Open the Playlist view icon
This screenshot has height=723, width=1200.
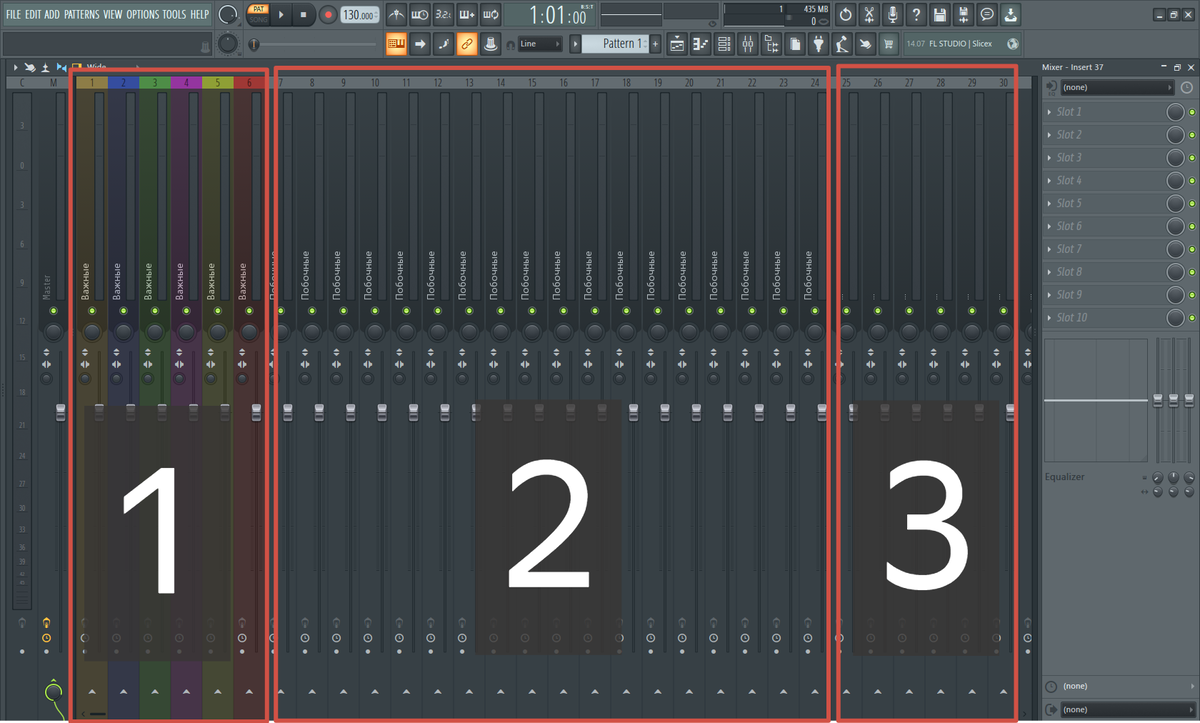pyautogui.click(x=677, y=44)
